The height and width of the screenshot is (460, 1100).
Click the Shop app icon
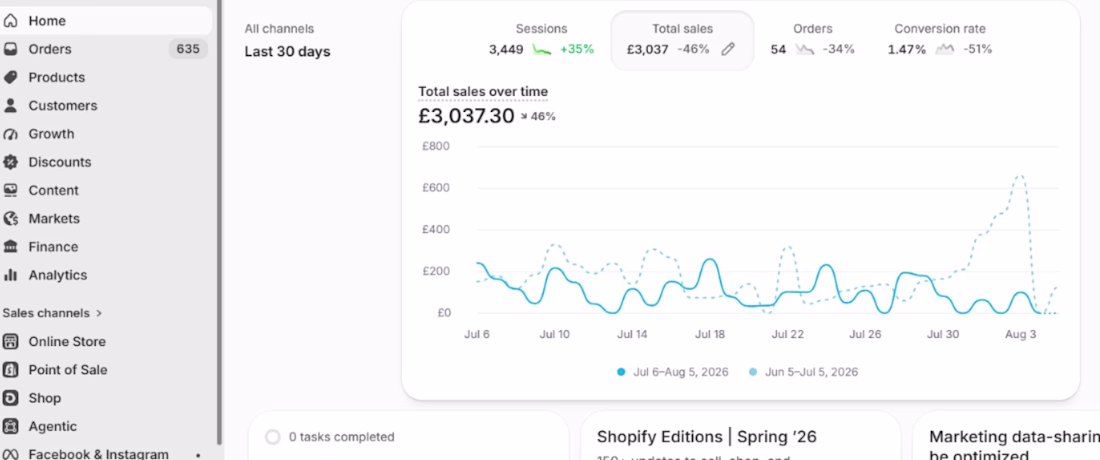[x=10, y=398]
